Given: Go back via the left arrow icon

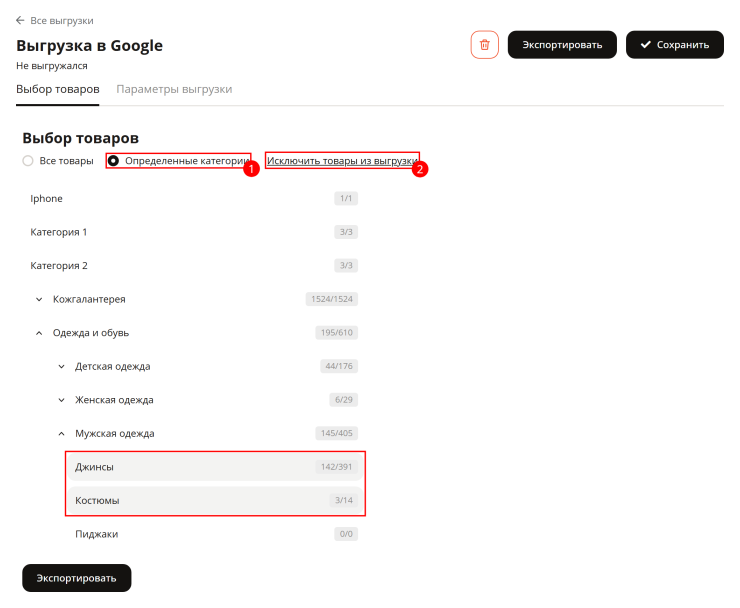Looking at the screenshot, I should coord(20,20).
